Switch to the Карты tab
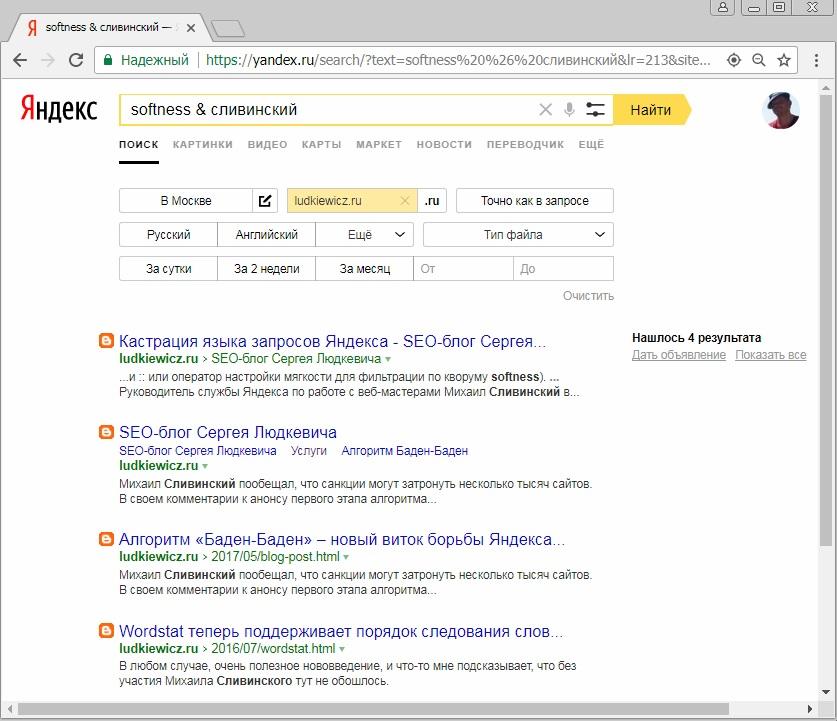837x721 pixels. (x=321, y=145)
